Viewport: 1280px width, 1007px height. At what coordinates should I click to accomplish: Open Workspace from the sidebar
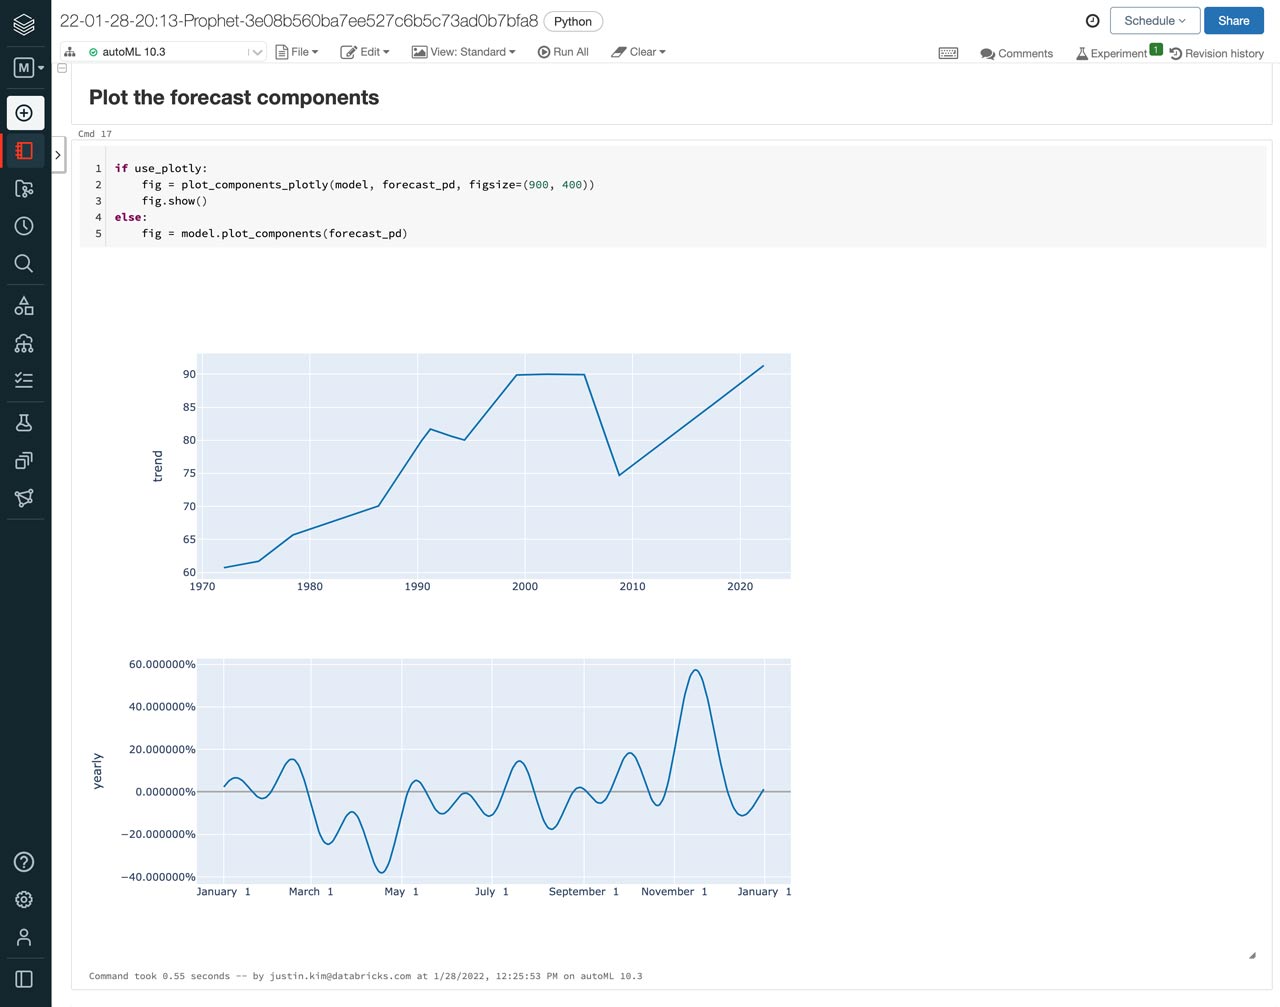25,151
